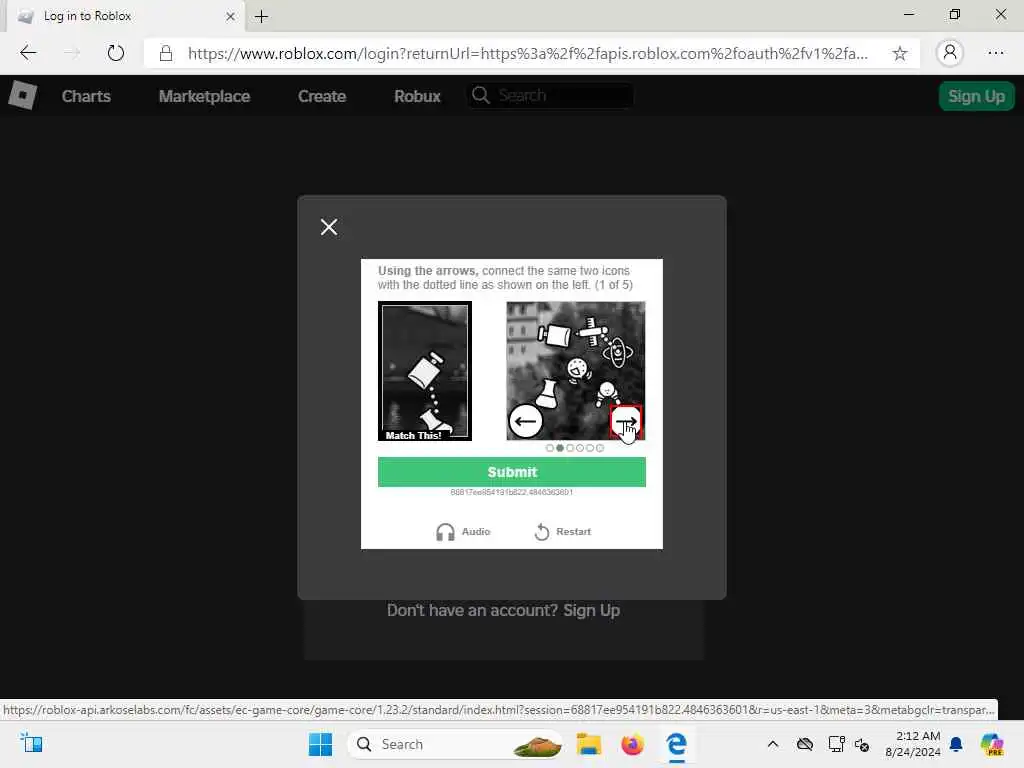Image resolution: width=1024 pixels, height=768 pixels.
Task: Open the browser Settings and more menu
Action: pos(996,53)
